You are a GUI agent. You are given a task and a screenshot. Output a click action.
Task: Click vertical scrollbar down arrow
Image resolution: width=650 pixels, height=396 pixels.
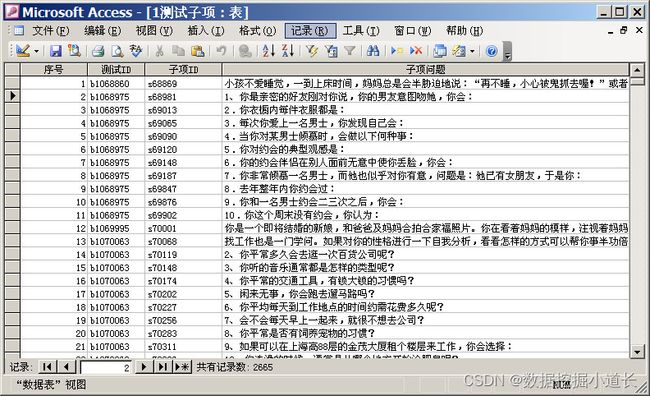pyautogui.click(x=637, y=352)
